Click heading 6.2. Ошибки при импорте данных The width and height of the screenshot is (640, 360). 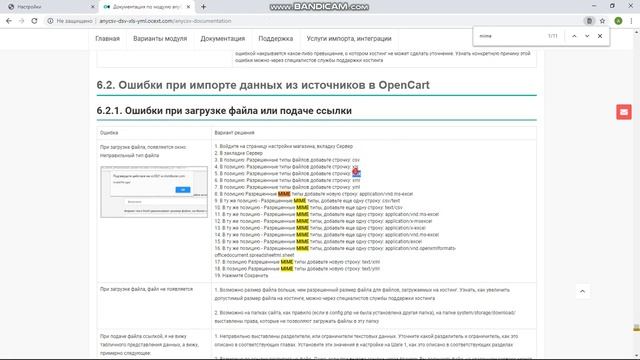(263, 85)
